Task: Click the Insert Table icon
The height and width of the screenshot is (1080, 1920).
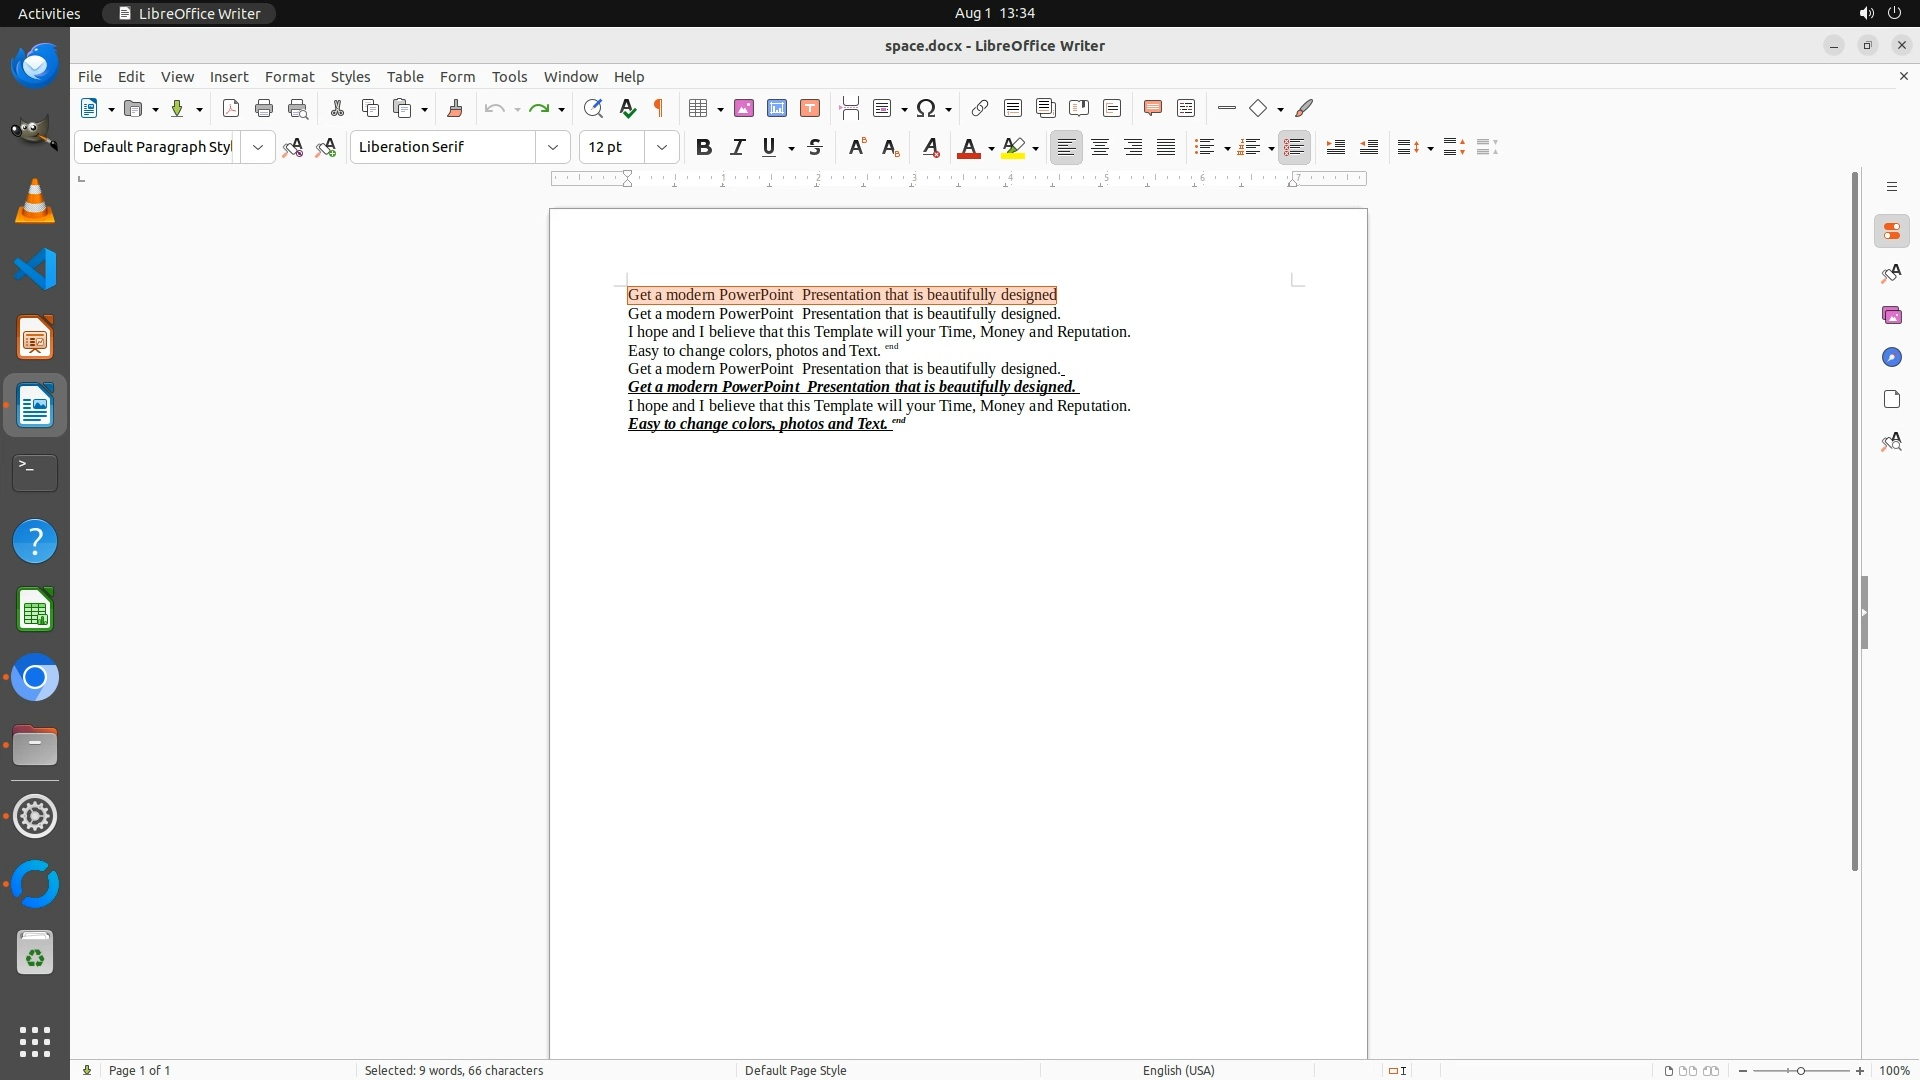Action: (699, 108)
